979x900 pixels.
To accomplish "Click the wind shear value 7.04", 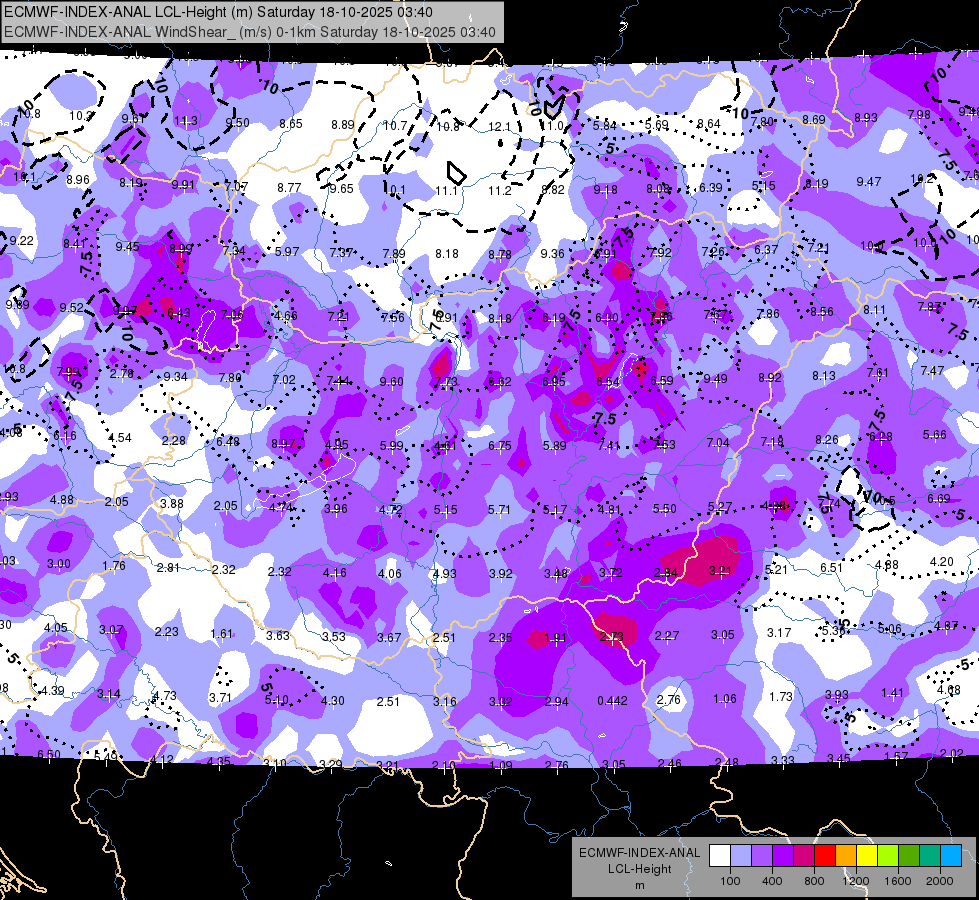I will [718, 443].
